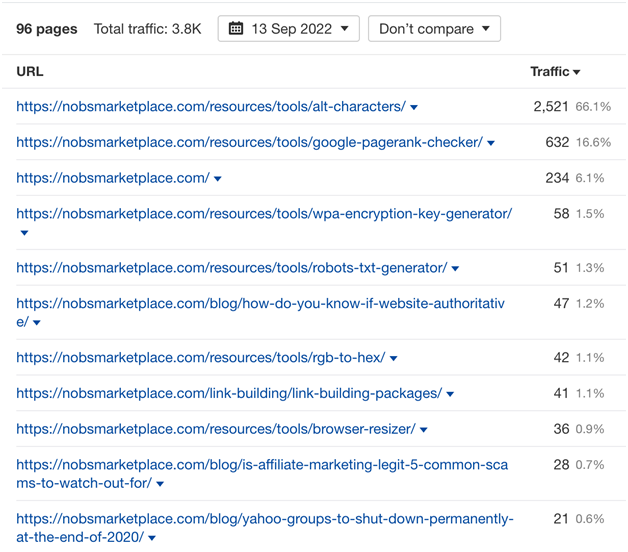Click the caret beside browser-resizer URL
Screen dimensions: 628x552
(x=424, y=430)
